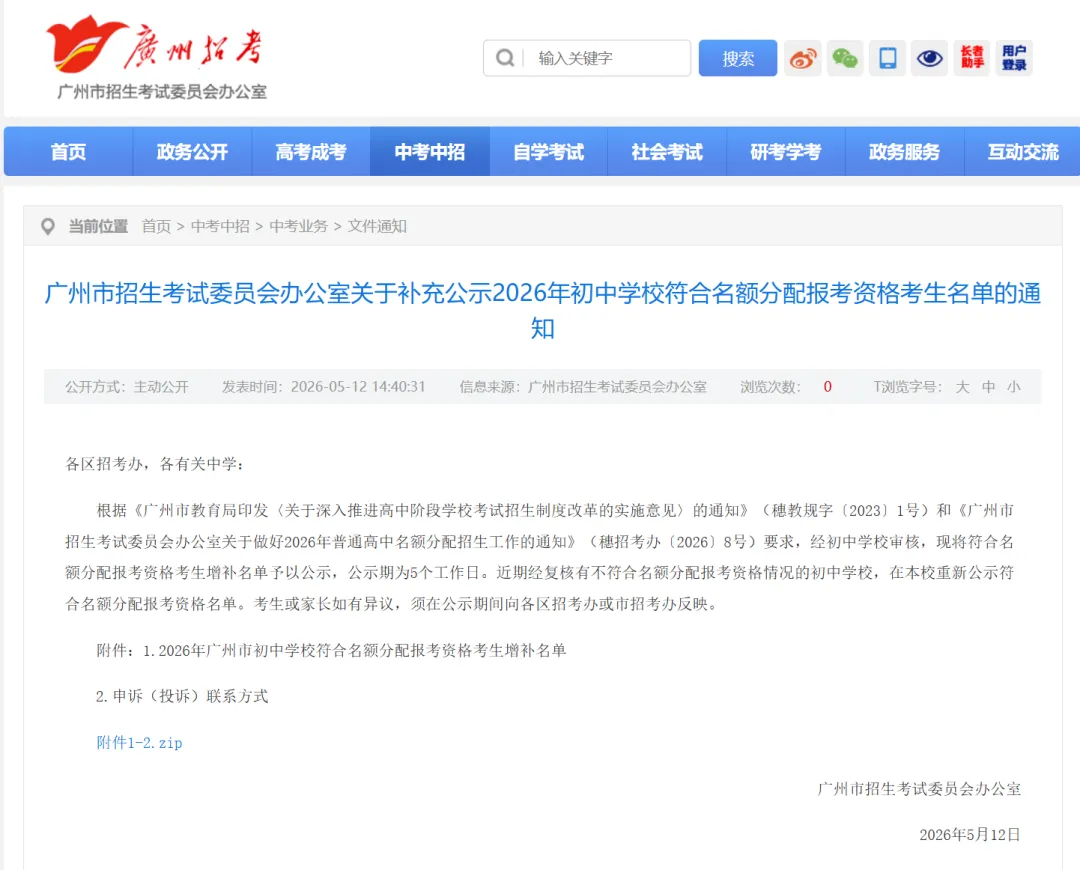This screenshot has height=870, width=1080.
Task: Click the 2026年5月12日 date signature
Action: [x=970, y=835]
